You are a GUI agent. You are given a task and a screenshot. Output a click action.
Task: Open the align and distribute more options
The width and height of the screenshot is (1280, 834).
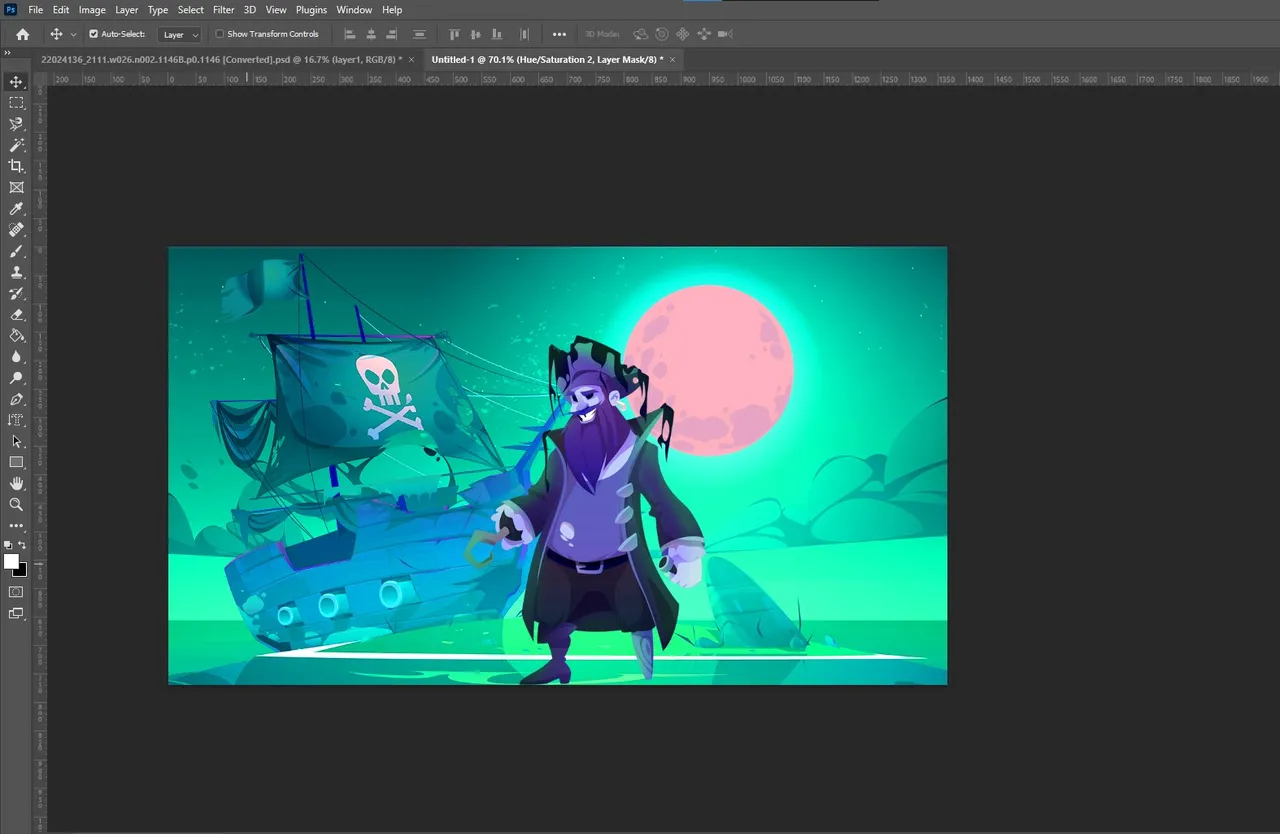tap(559, 34)
